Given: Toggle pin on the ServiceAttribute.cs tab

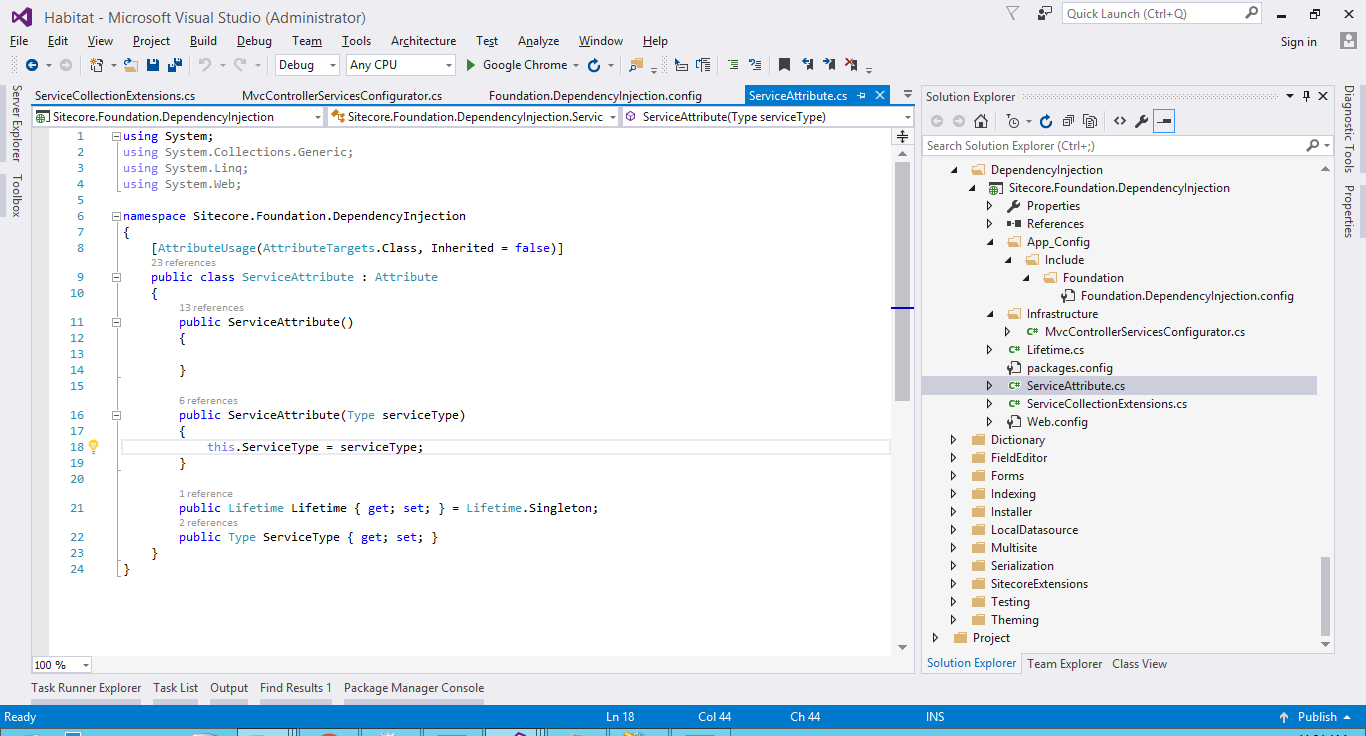Looking at the screenshot, I should pos(860,96).
